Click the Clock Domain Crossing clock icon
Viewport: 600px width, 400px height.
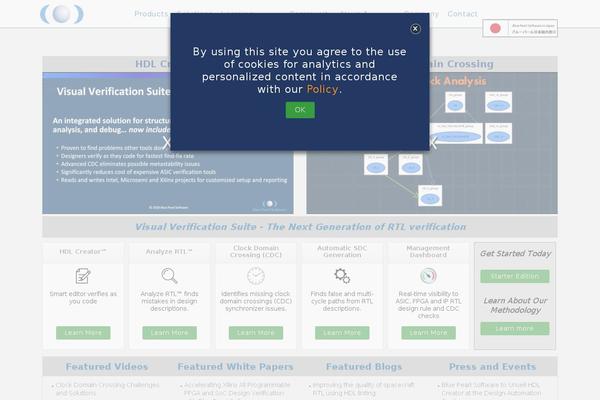tap(256, 276)
